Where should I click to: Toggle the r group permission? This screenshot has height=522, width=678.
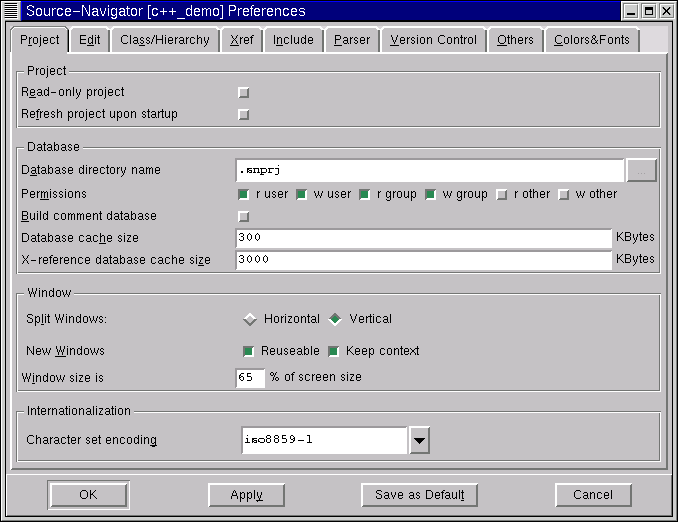tap(365, 195)
